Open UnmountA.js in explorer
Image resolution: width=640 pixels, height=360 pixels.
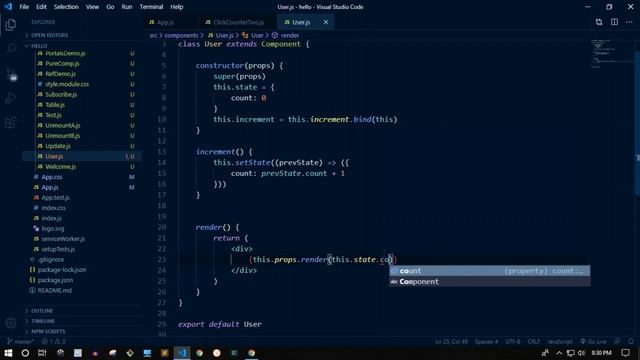pyautogui.click(x=62, y=125)
